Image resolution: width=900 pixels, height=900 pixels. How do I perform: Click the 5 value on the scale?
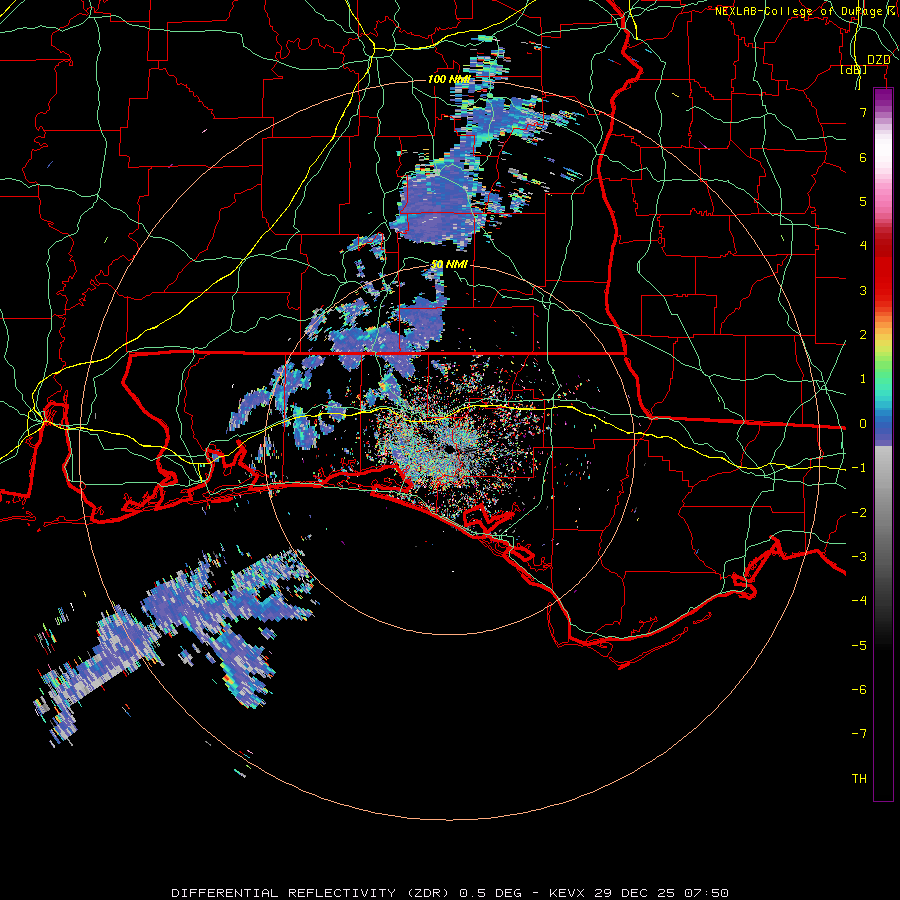point(863,201)
